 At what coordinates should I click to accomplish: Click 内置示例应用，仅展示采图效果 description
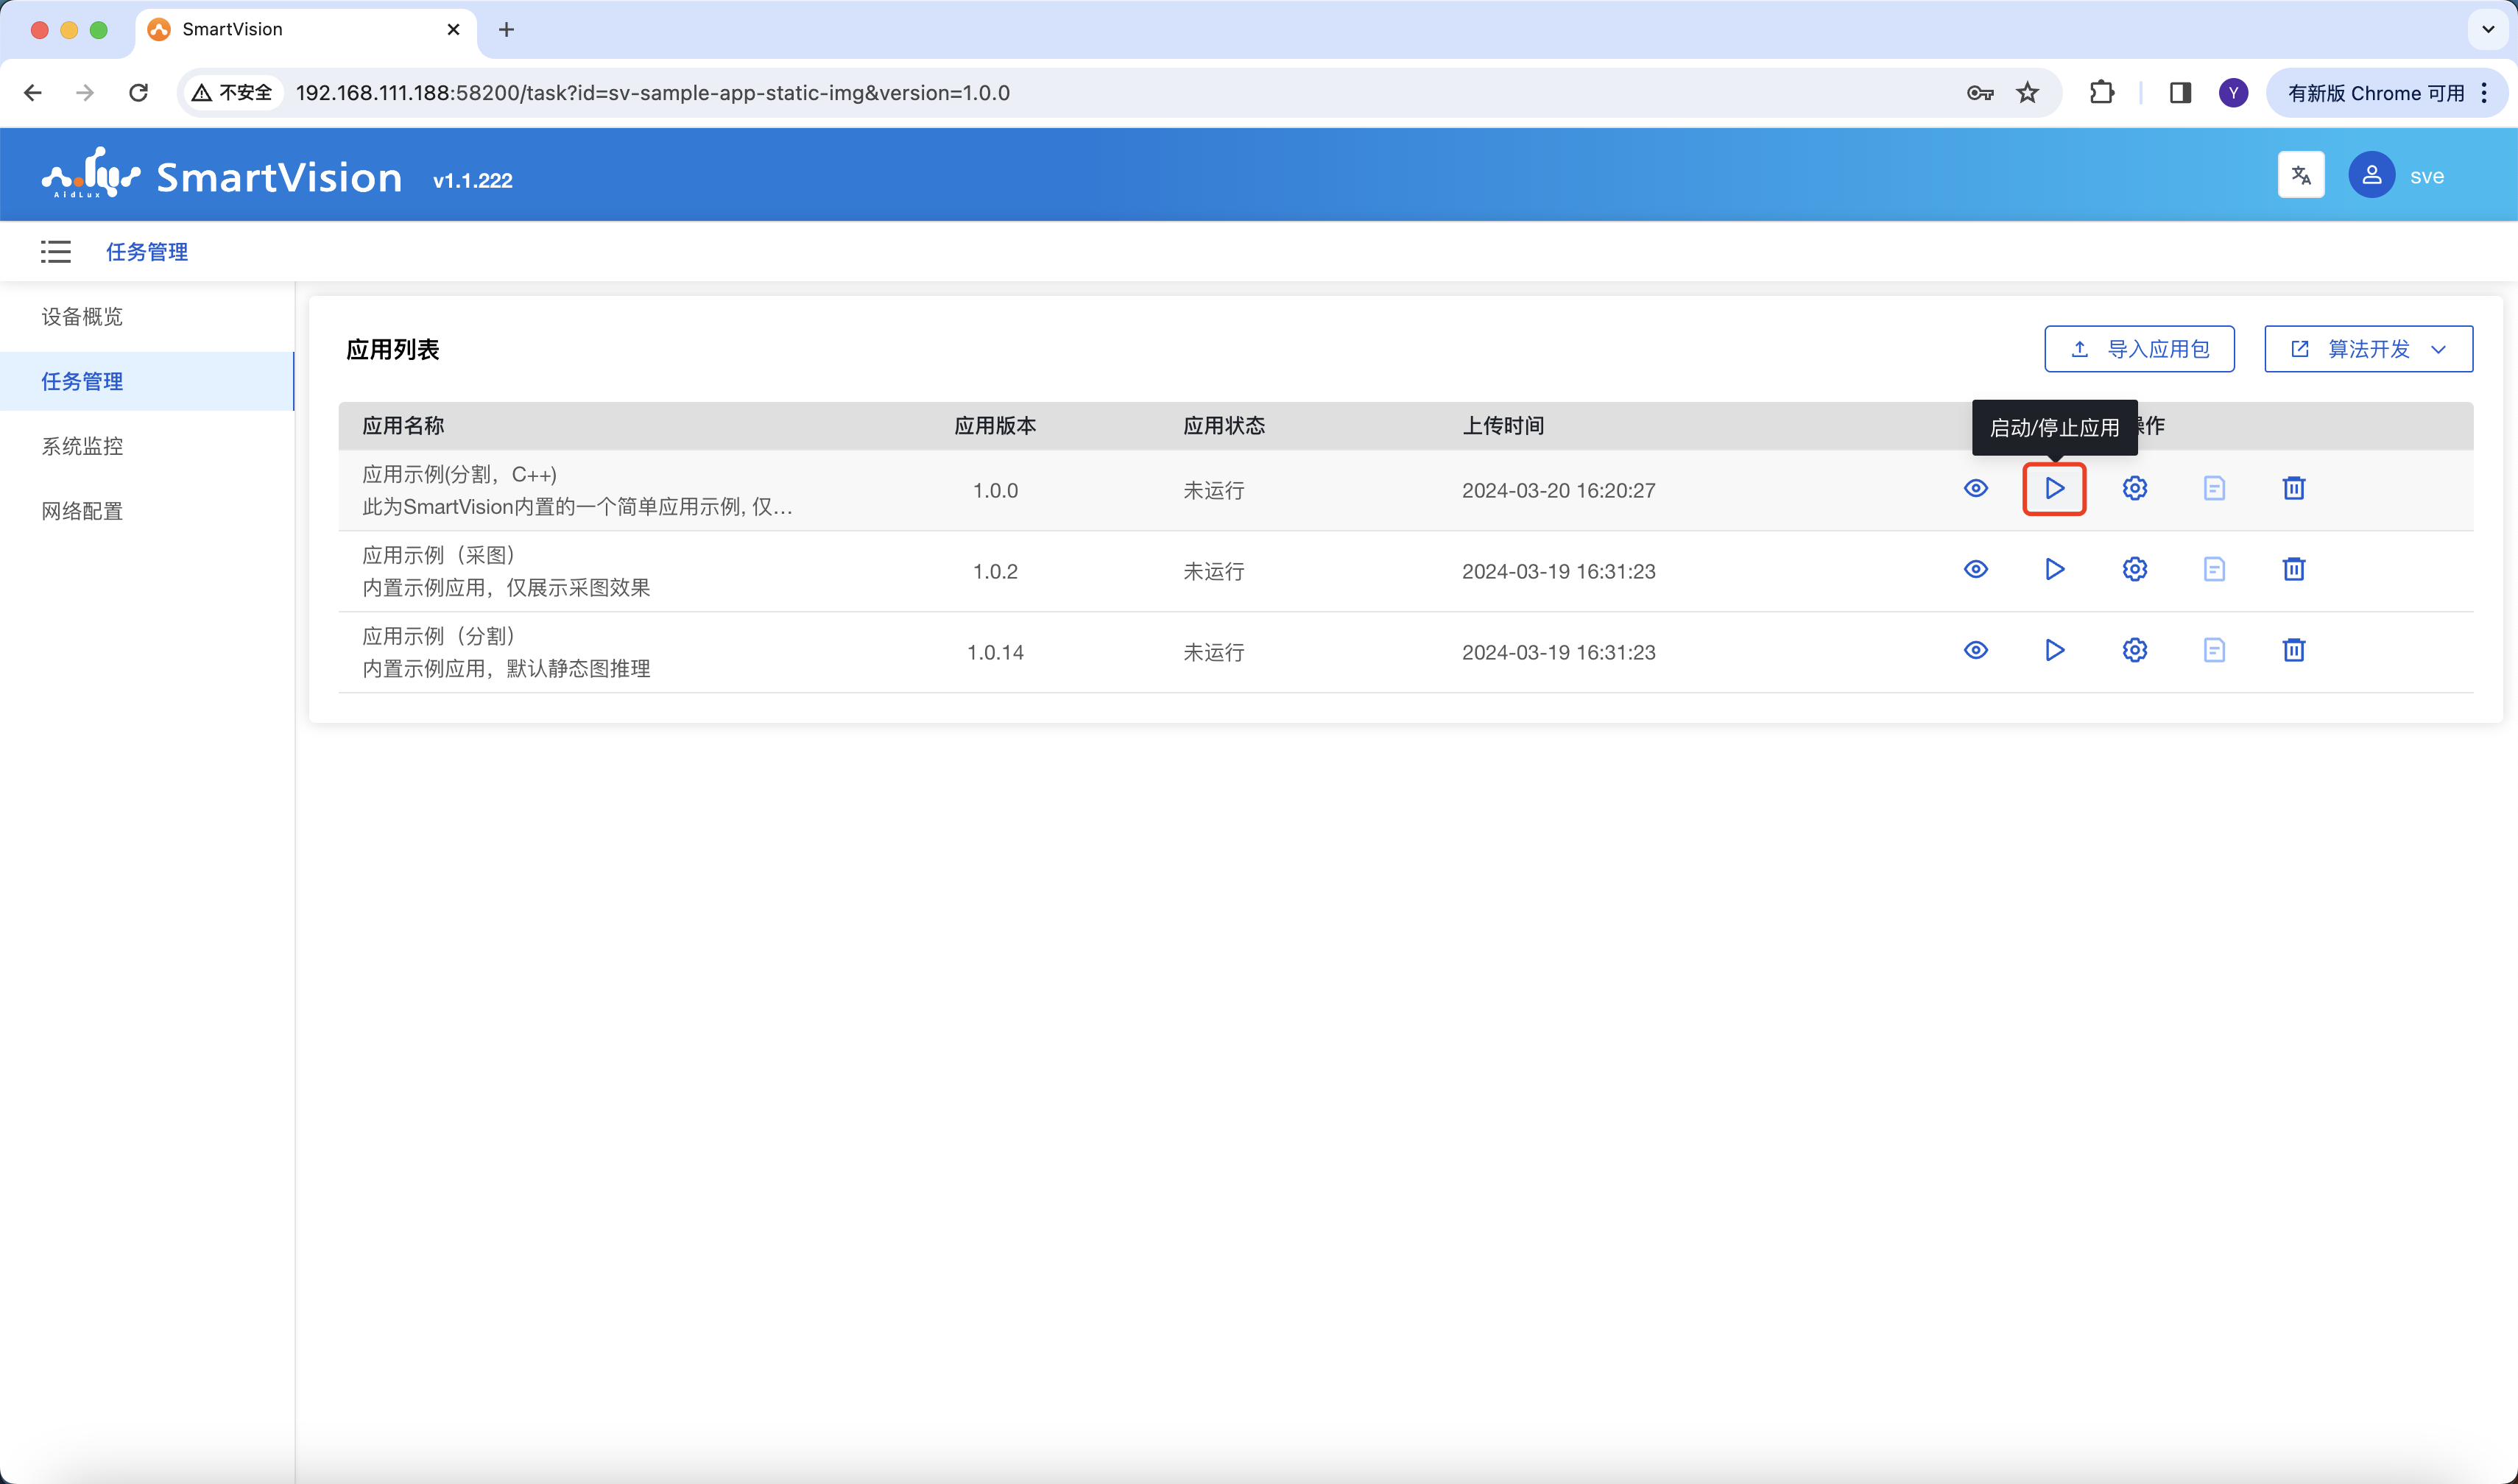point(506,588)
